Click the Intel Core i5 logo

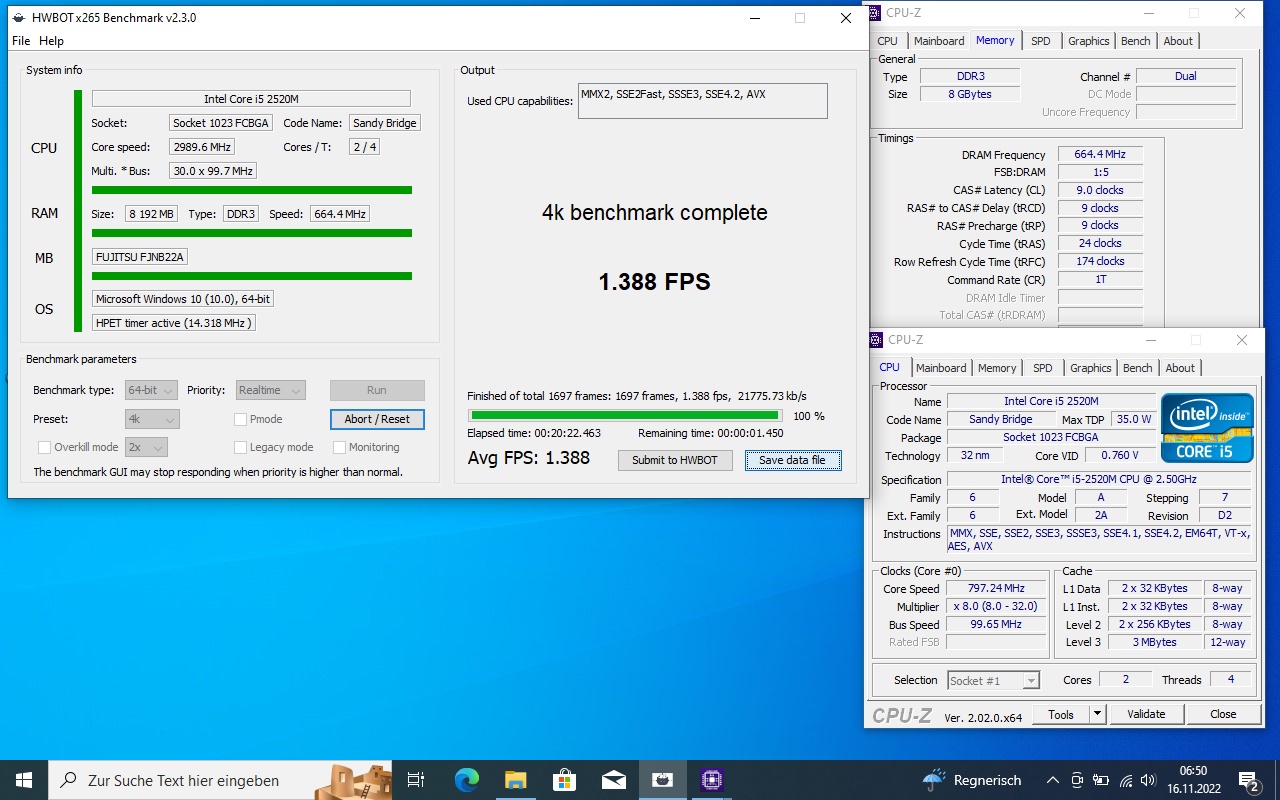click(1207, 428)
